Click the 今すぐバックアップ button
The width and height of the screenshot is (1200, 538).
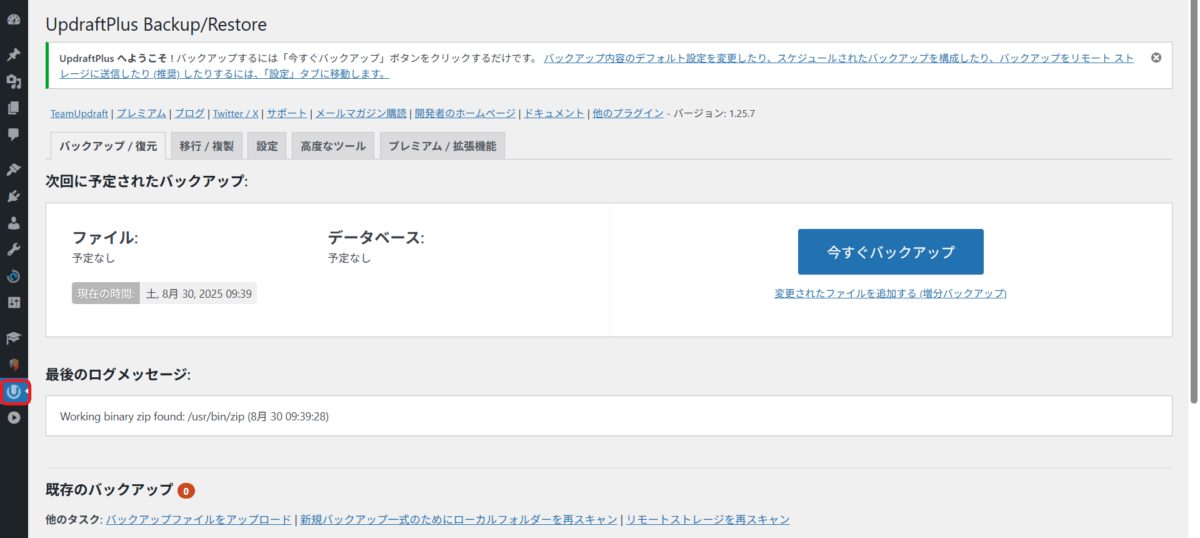tap(890, 252)
